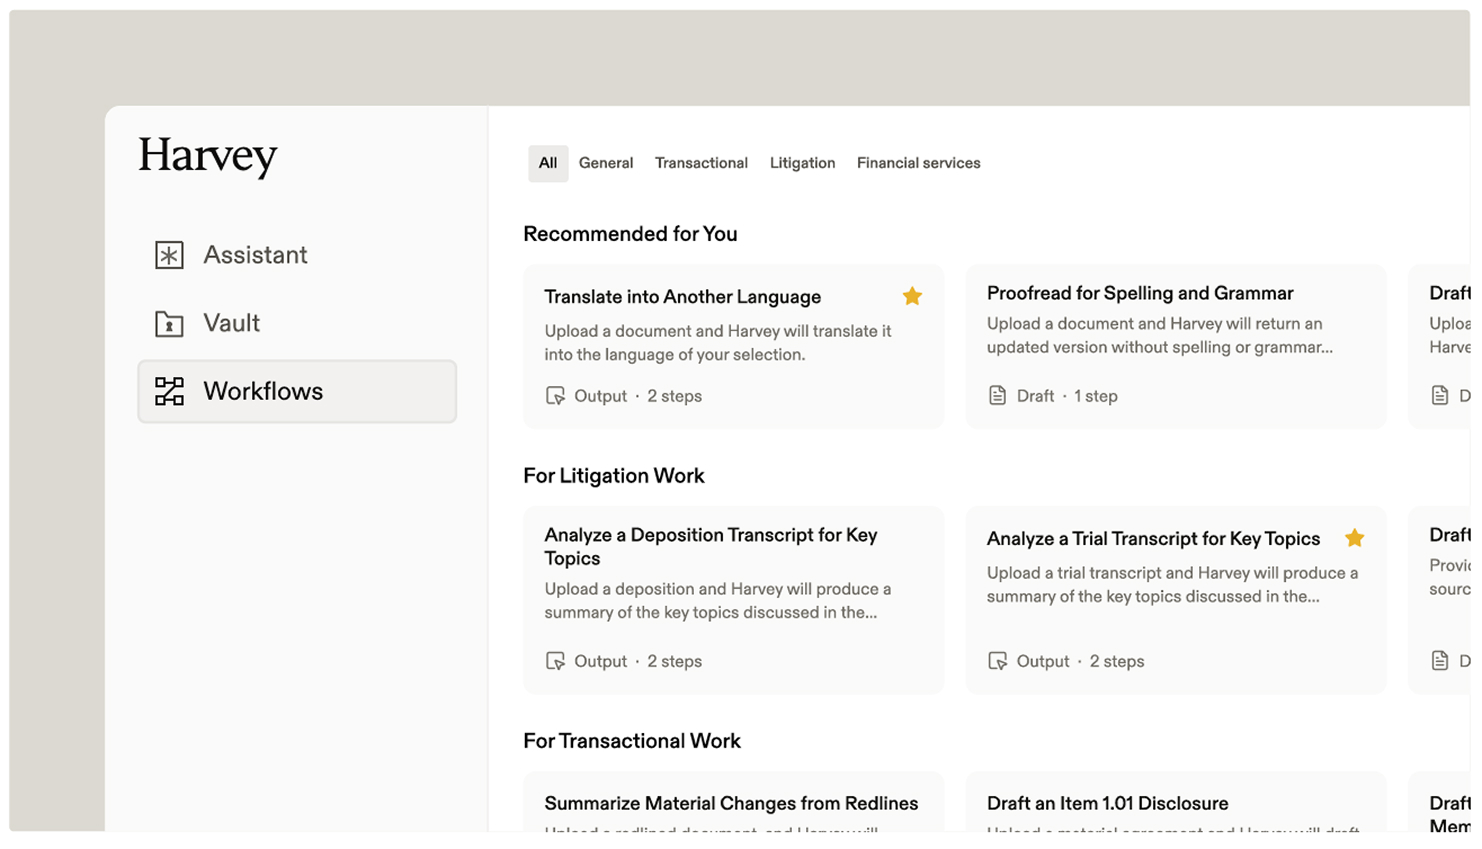Click Output icon on Deposition Transcript card

point(555,661)
